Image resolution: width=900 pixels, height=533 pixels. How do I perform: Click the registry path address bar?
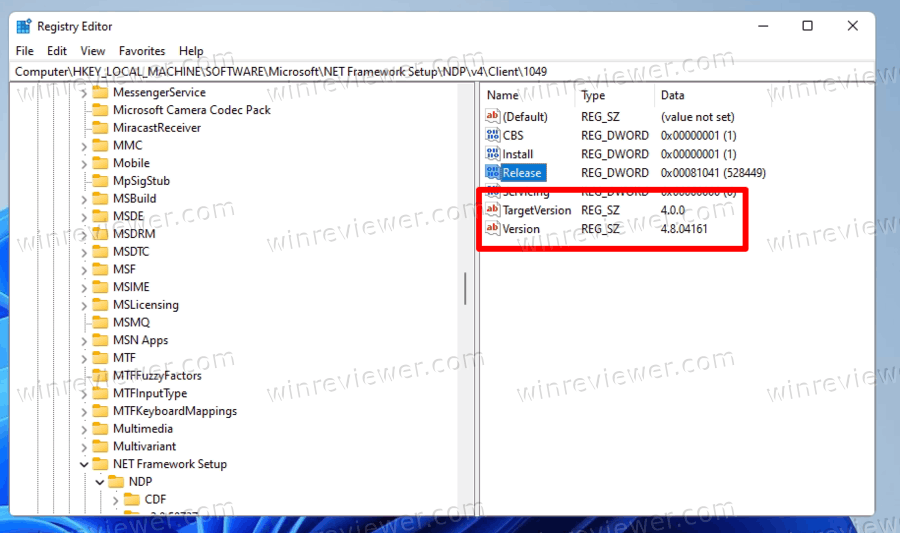442,72
